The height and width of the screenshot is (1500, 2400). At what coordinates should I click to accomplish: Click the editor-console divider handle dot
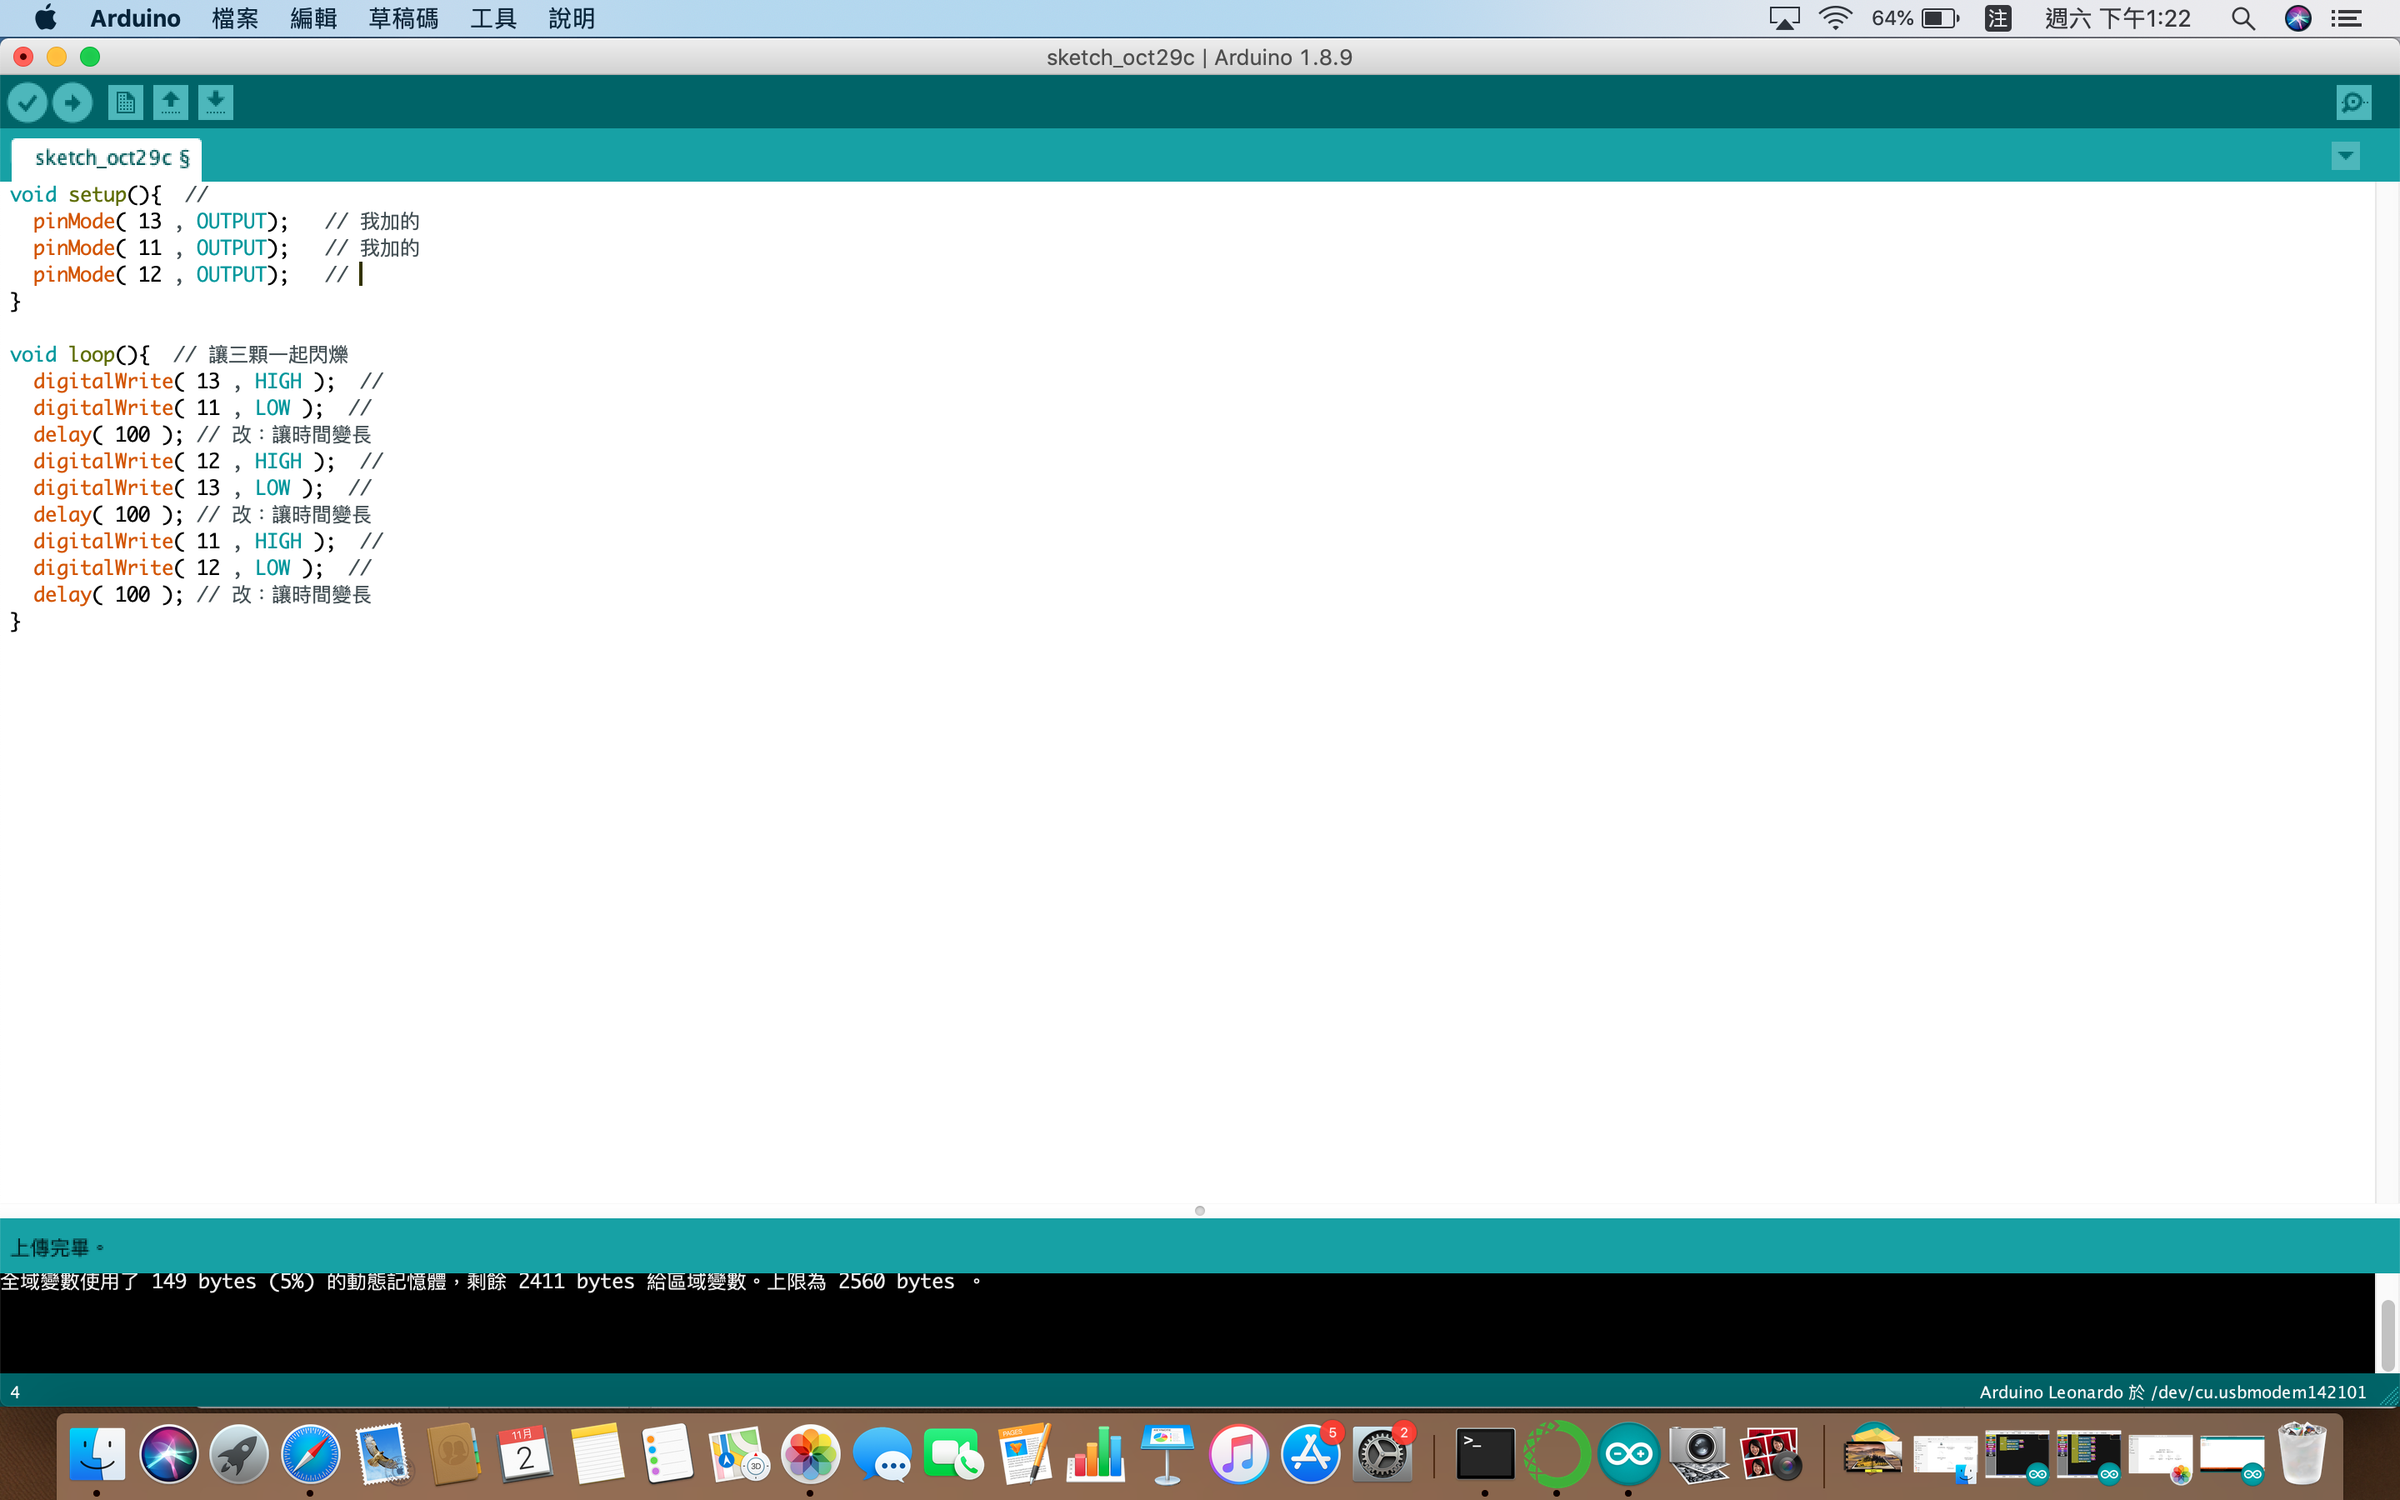[1199, 1211]
